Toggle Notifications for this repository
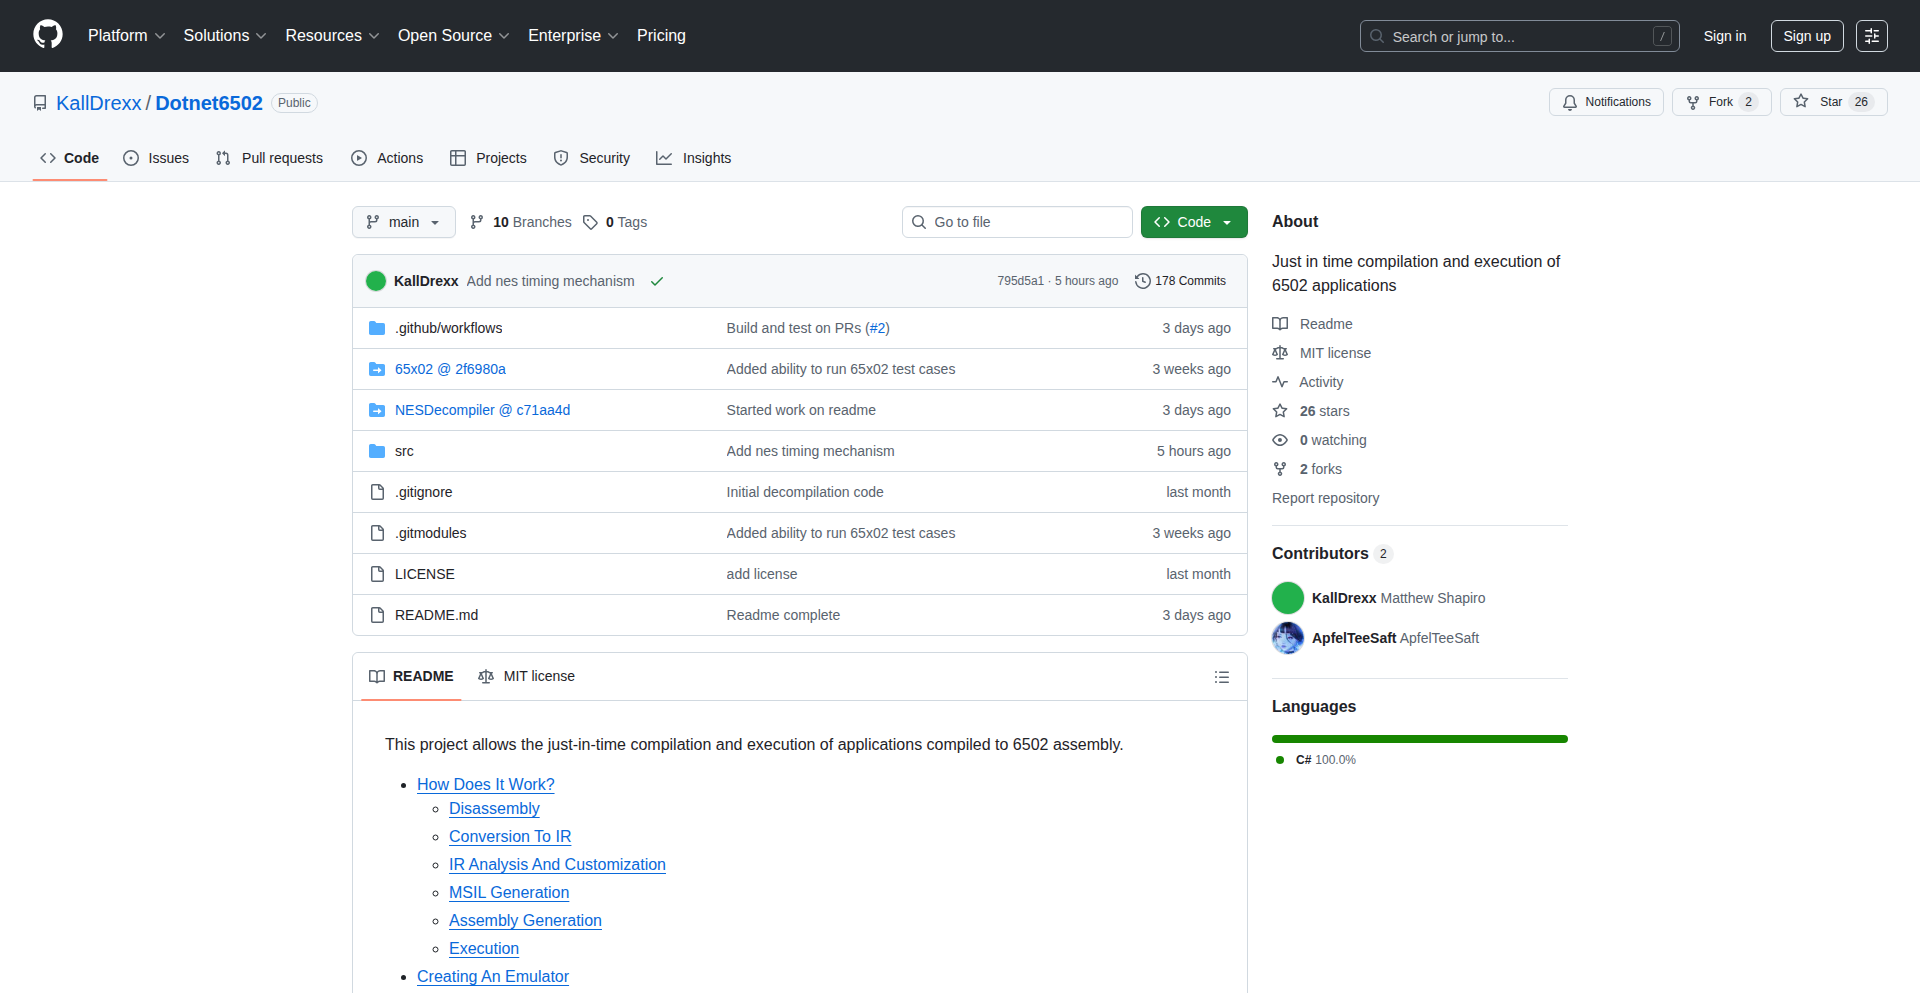Screen dimensions: 1920x993 tap(1606, 102)
